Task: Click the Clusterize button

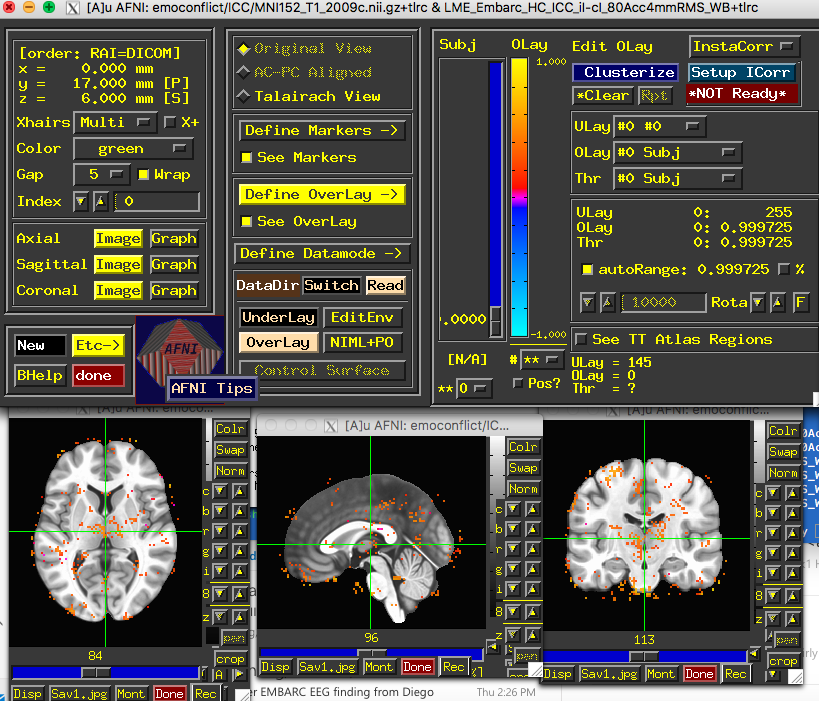Action: (625, 72)
